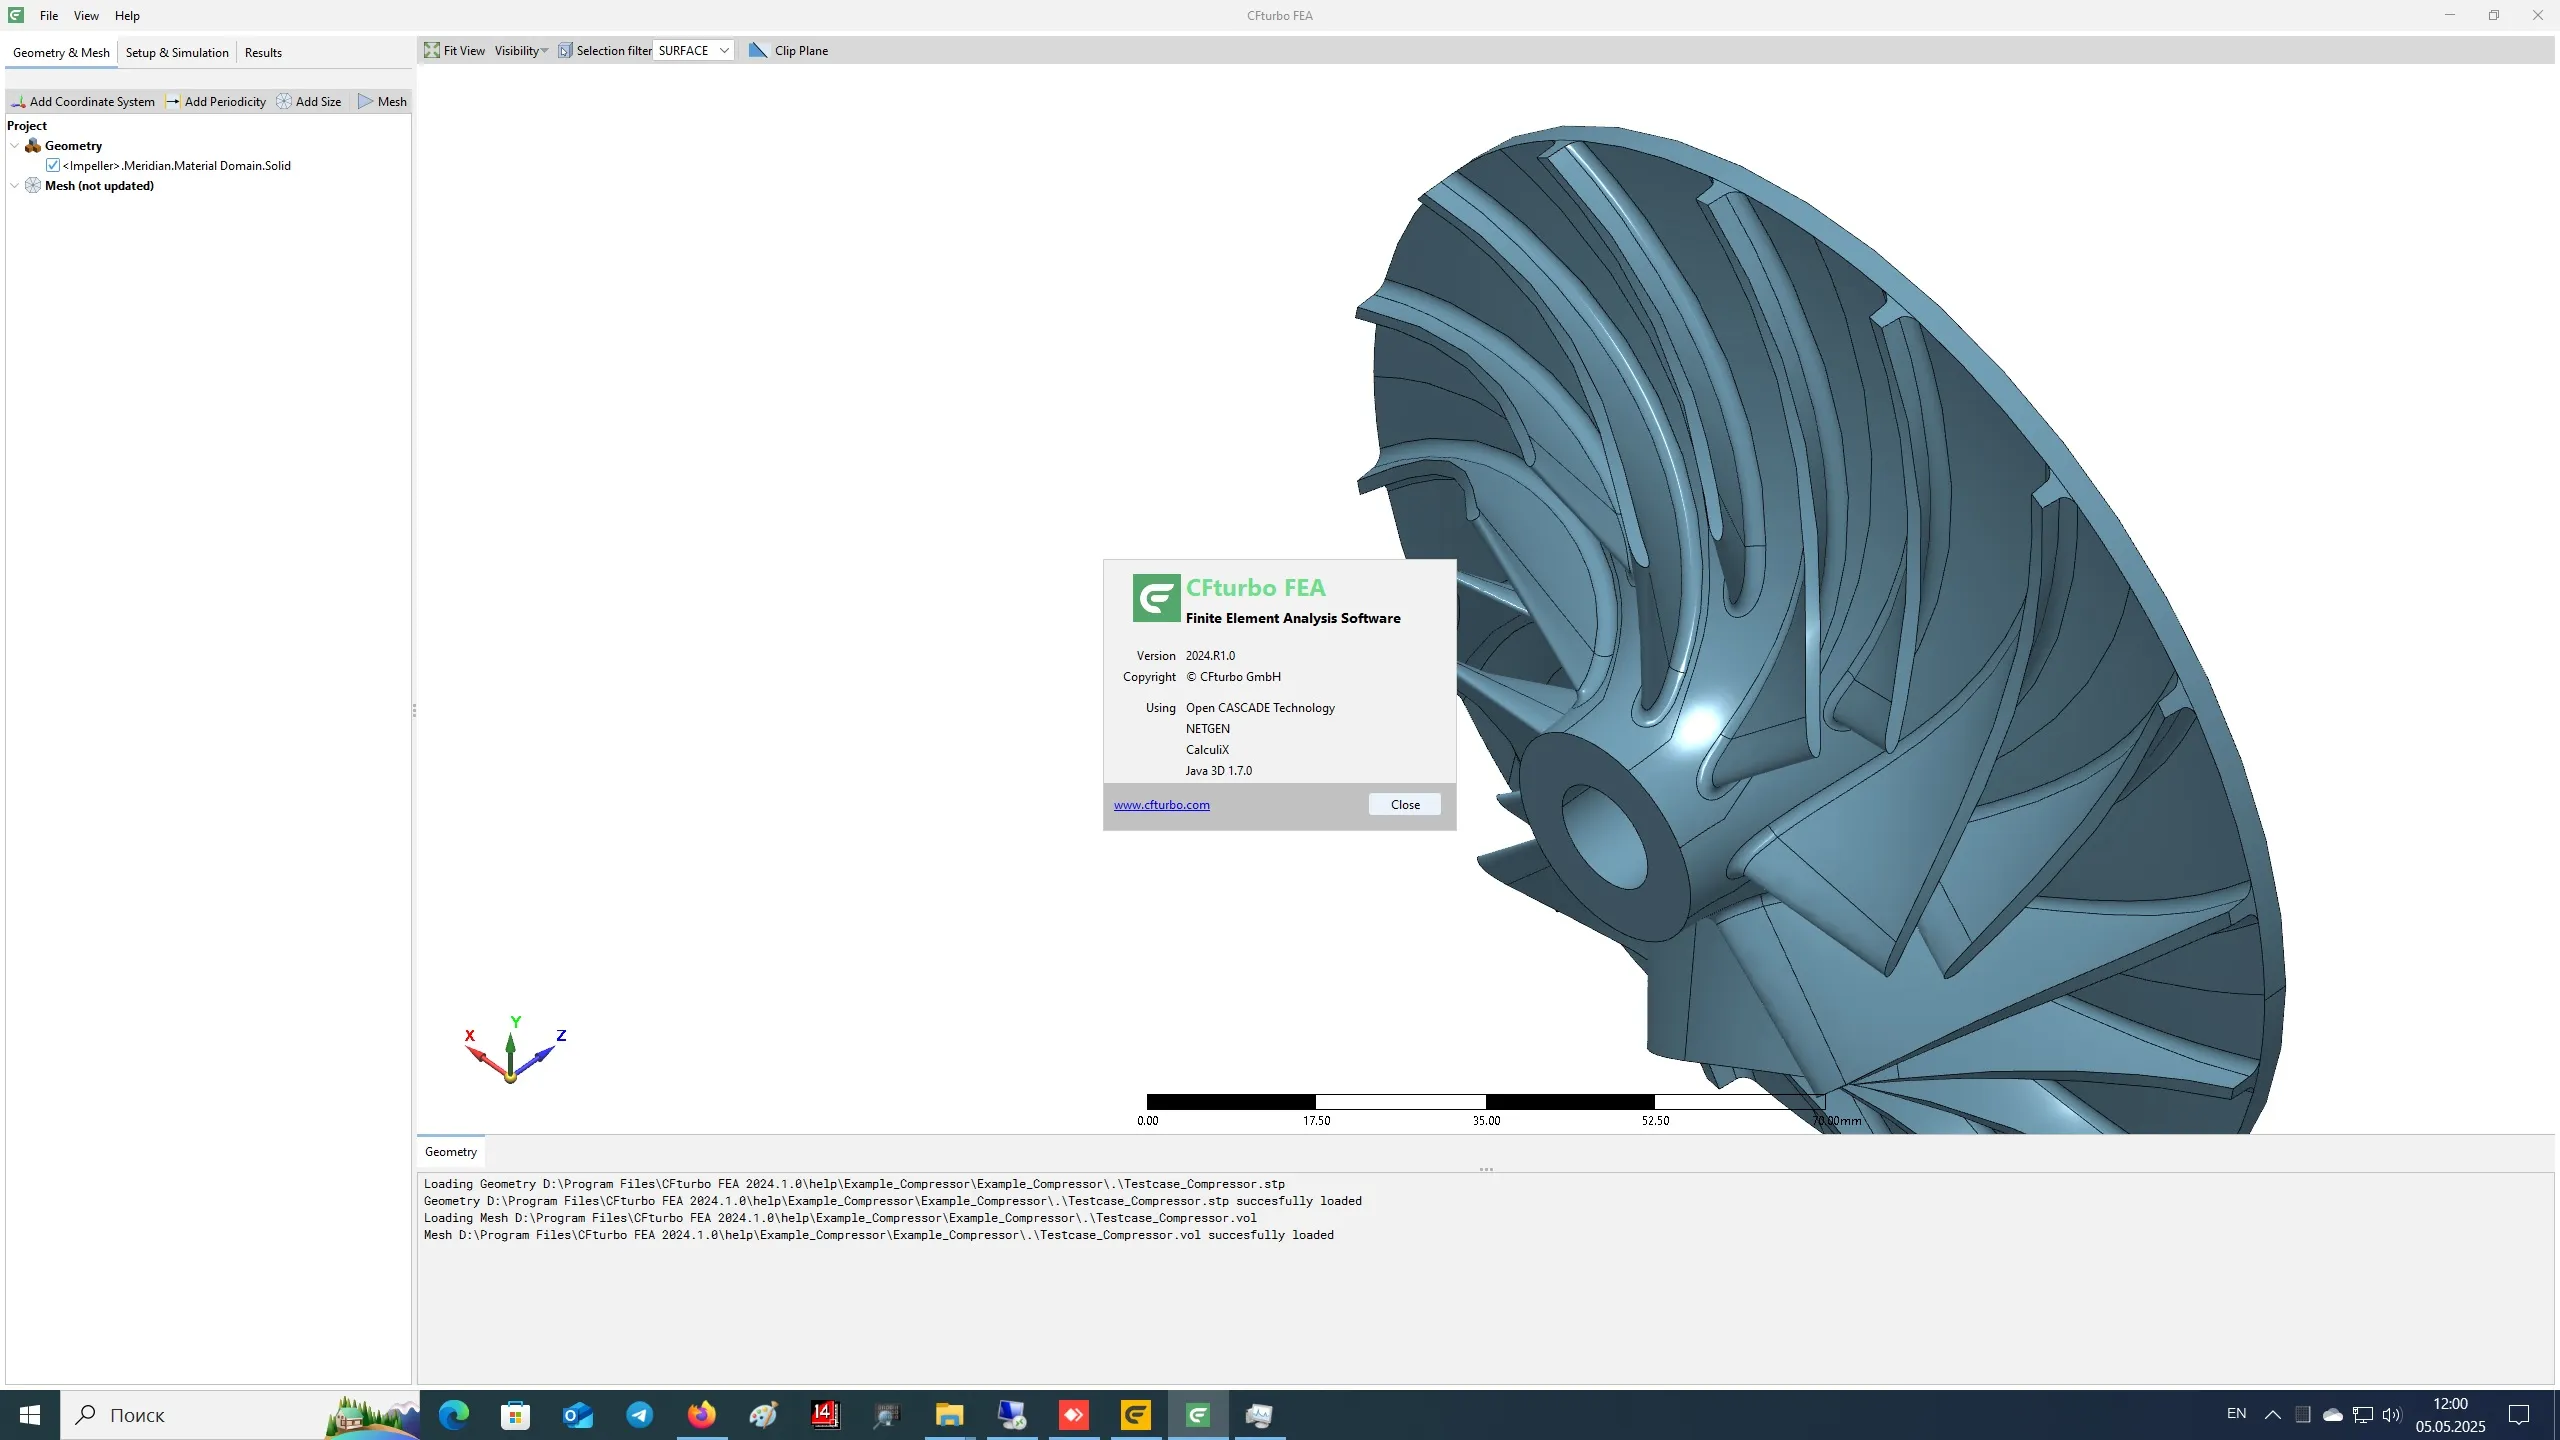Open the notification center icon
The height and width of the screenshot is (1440, 2560).
click(x=2519, y=1414)
